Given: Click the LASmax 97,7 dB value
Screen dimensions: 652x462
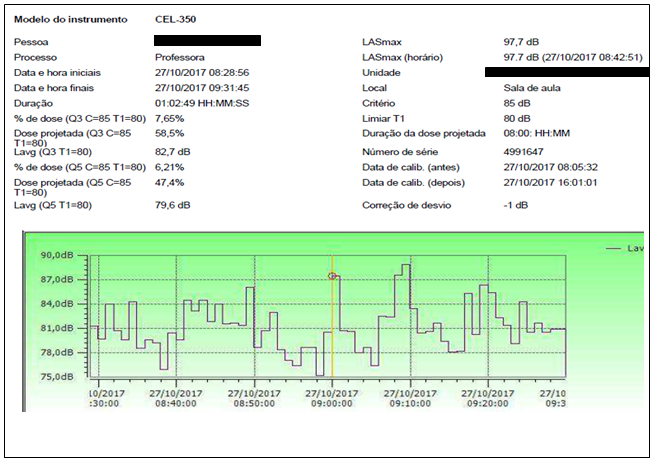Looking at the screenshot, I should pos(521,43).
